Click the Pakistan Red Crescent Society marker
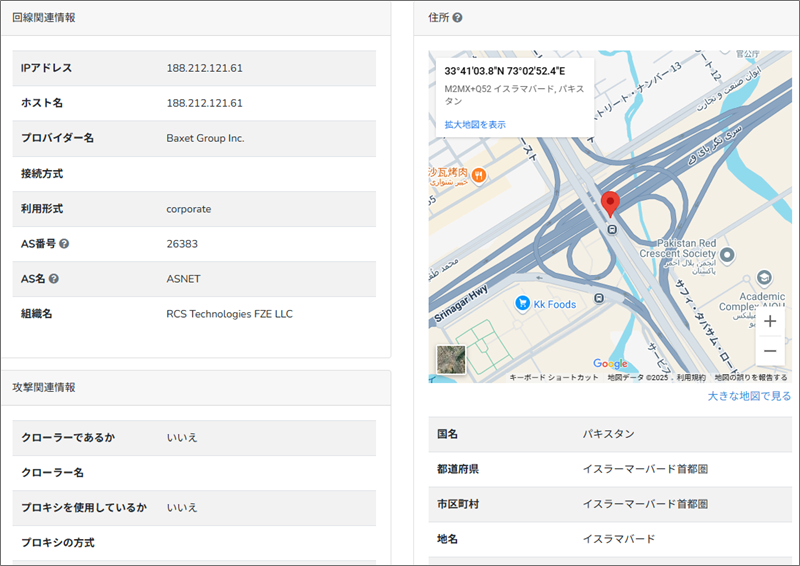This screenshot has height=566, width=800. [727, 255]
